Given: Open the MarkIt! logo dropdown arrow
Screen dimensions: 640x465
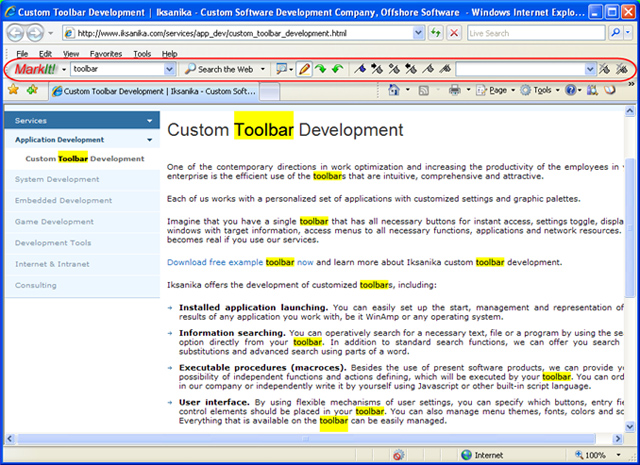Looking at the screenshot, I should point(64,69).
